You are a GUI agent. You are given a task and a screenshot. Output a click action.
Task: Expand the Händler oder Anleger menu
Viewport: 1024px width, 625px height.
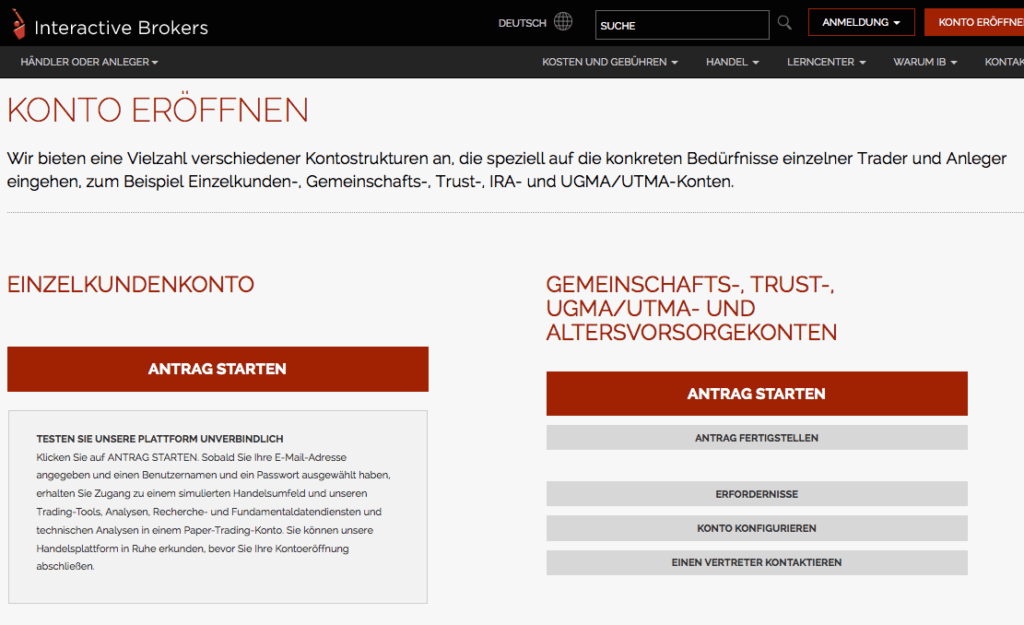[89, 62]
